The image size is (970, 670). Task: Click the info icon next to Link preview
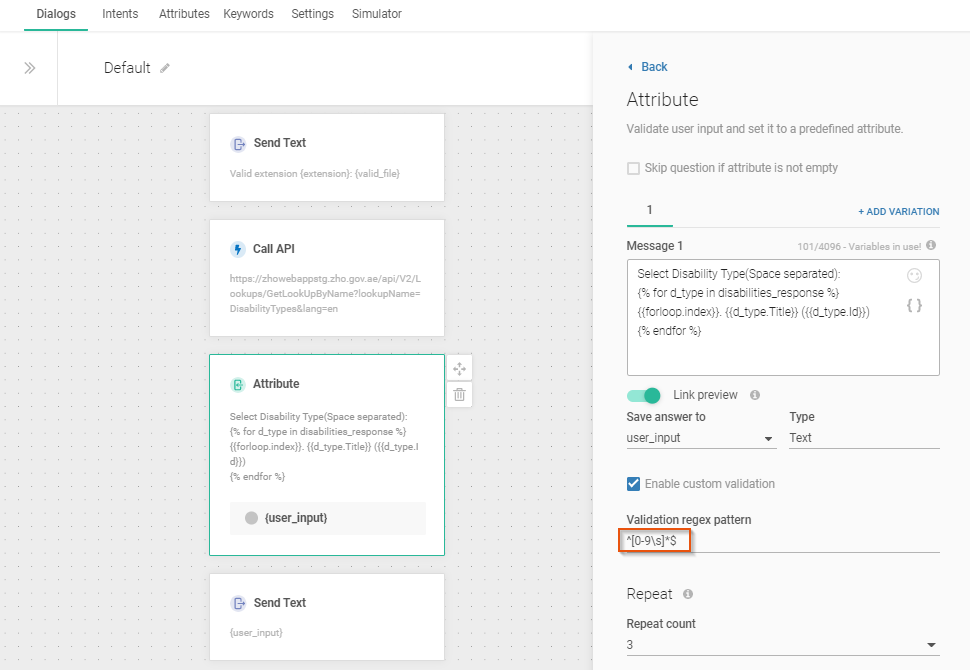coord(755,395)
